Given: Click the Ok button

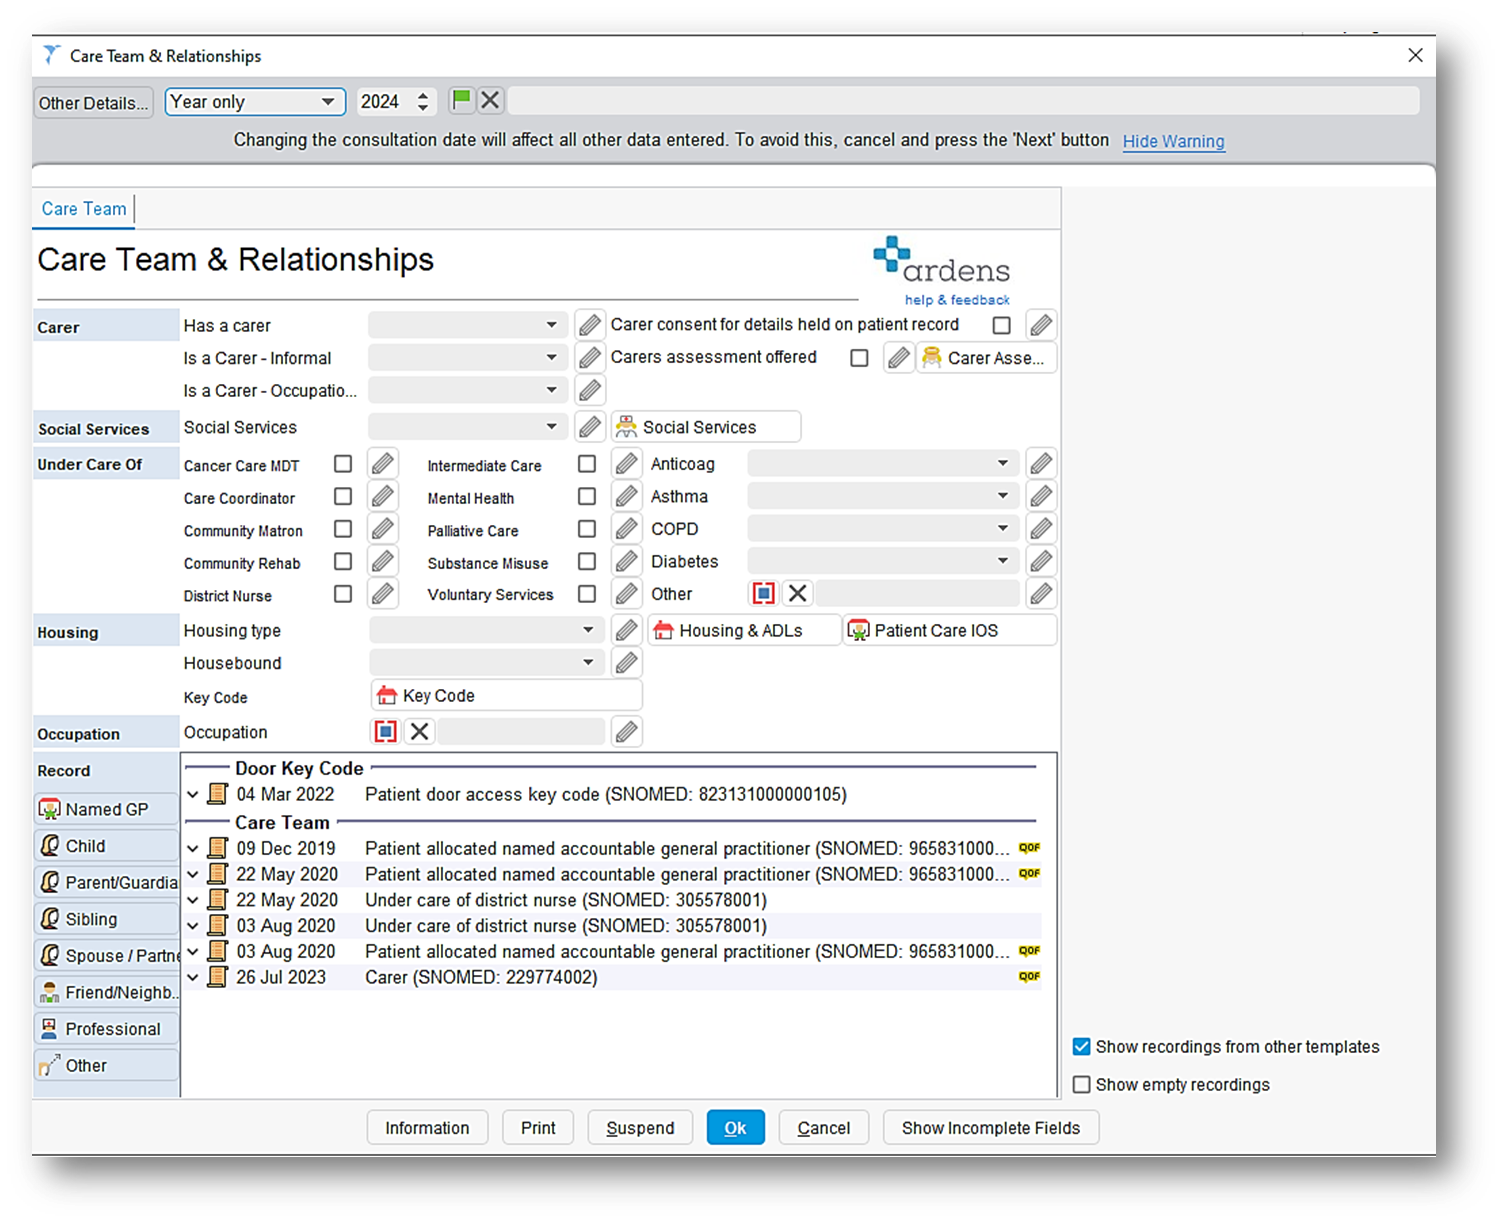Looking at the screenshot, I should point(735,1128).
